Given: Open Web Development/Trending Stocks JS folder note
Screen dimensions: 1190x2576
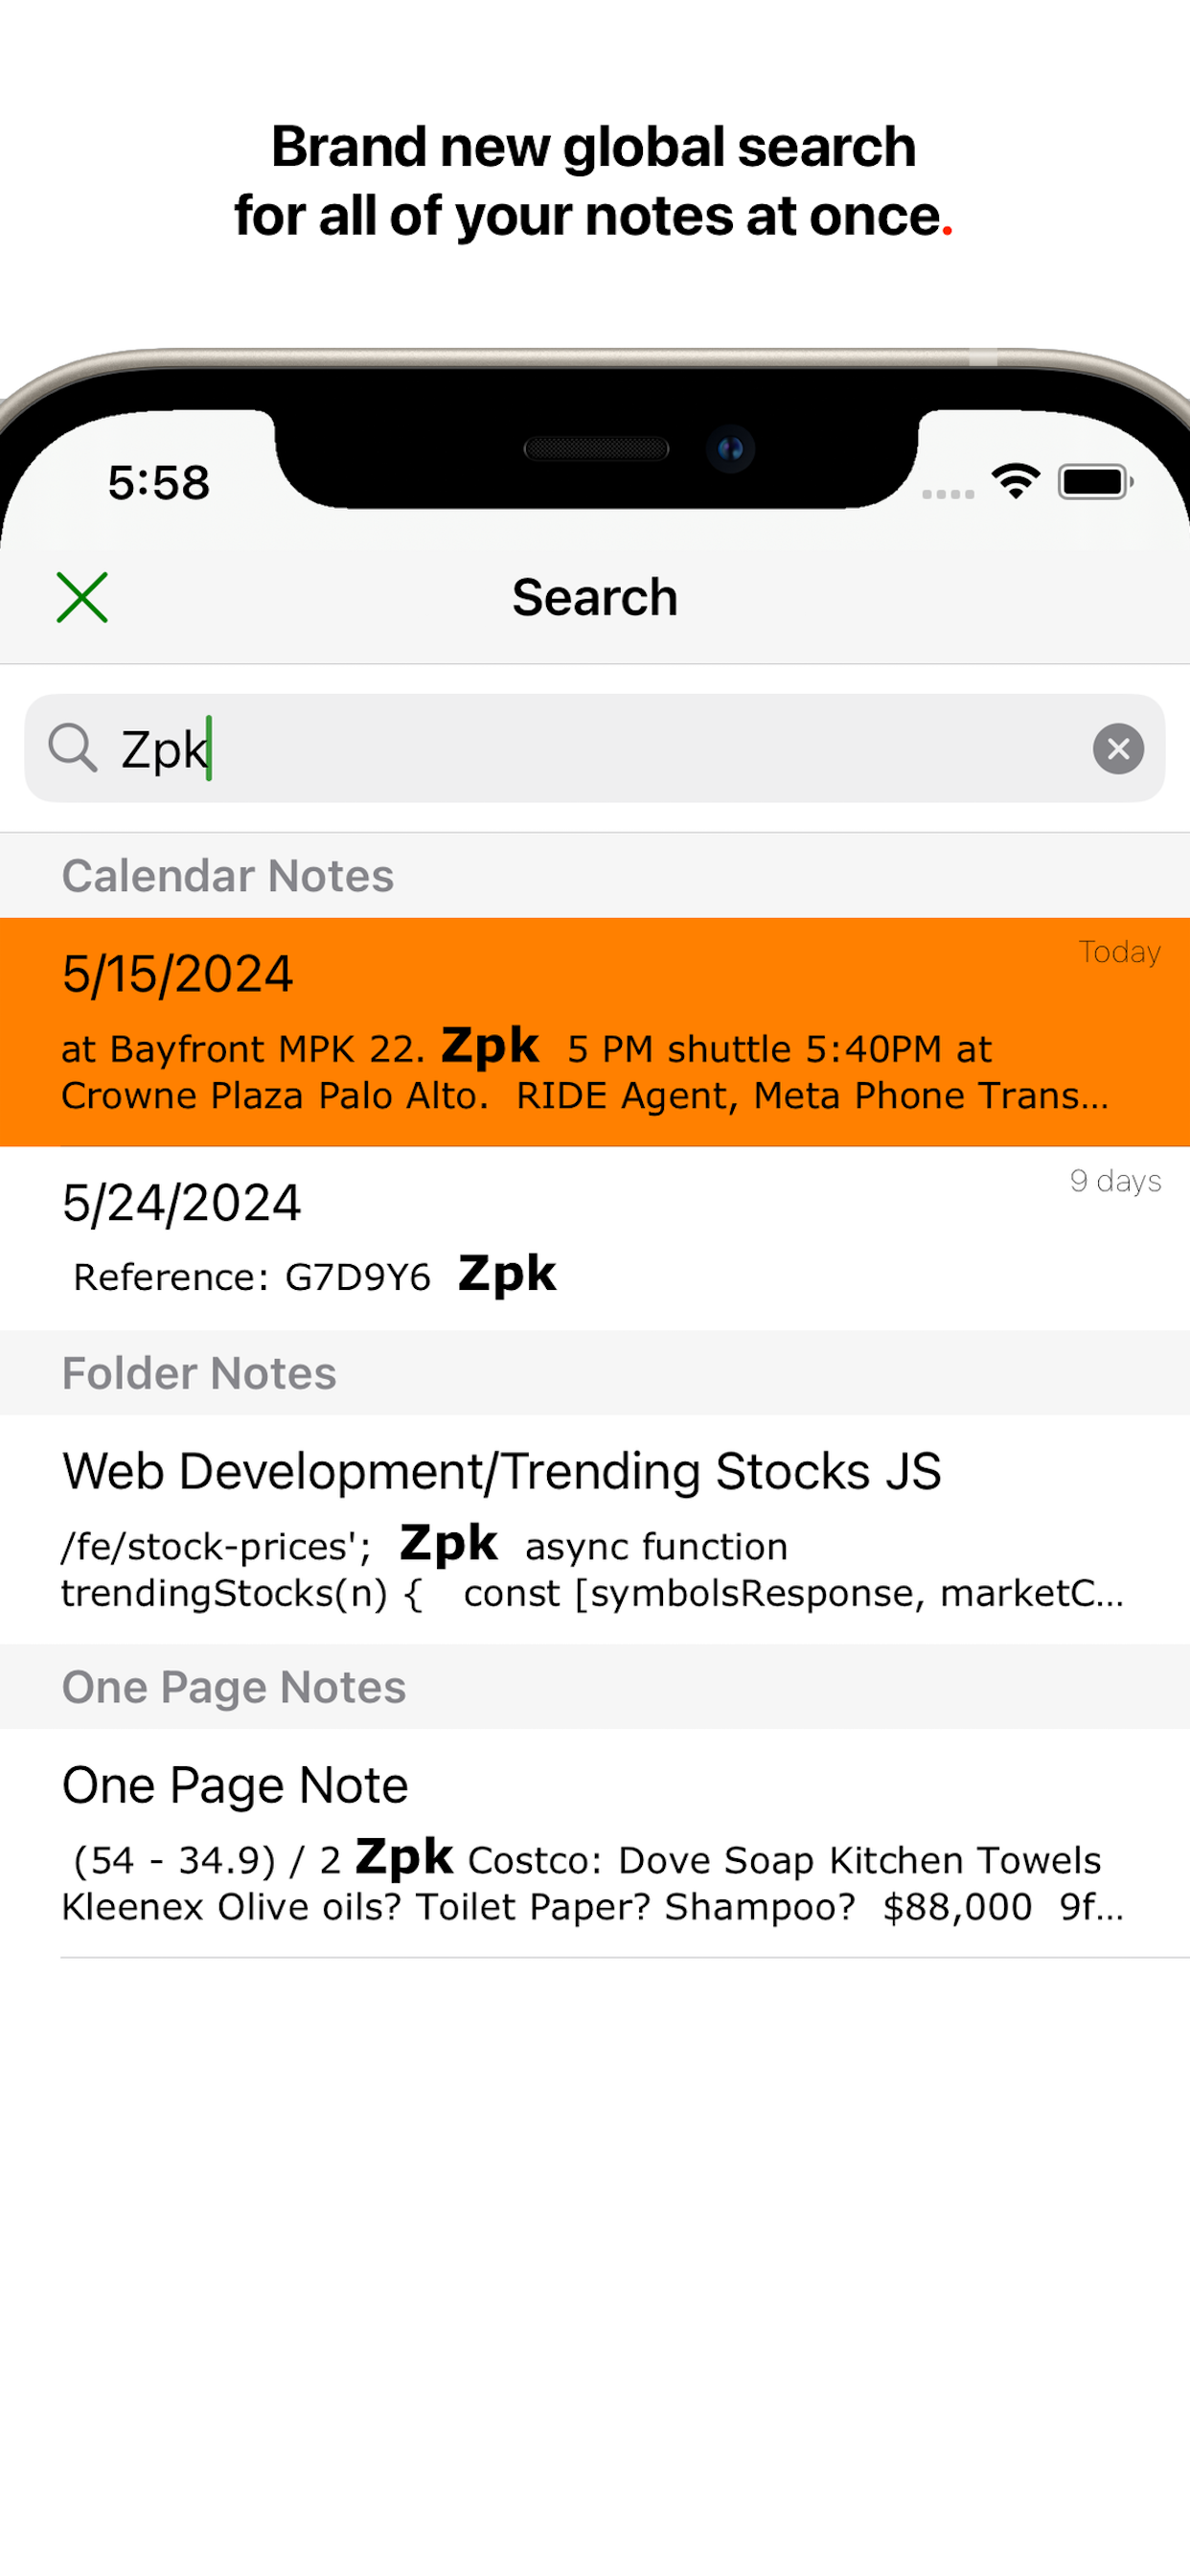Looking at the screenshot, I should pos(595,1529).
